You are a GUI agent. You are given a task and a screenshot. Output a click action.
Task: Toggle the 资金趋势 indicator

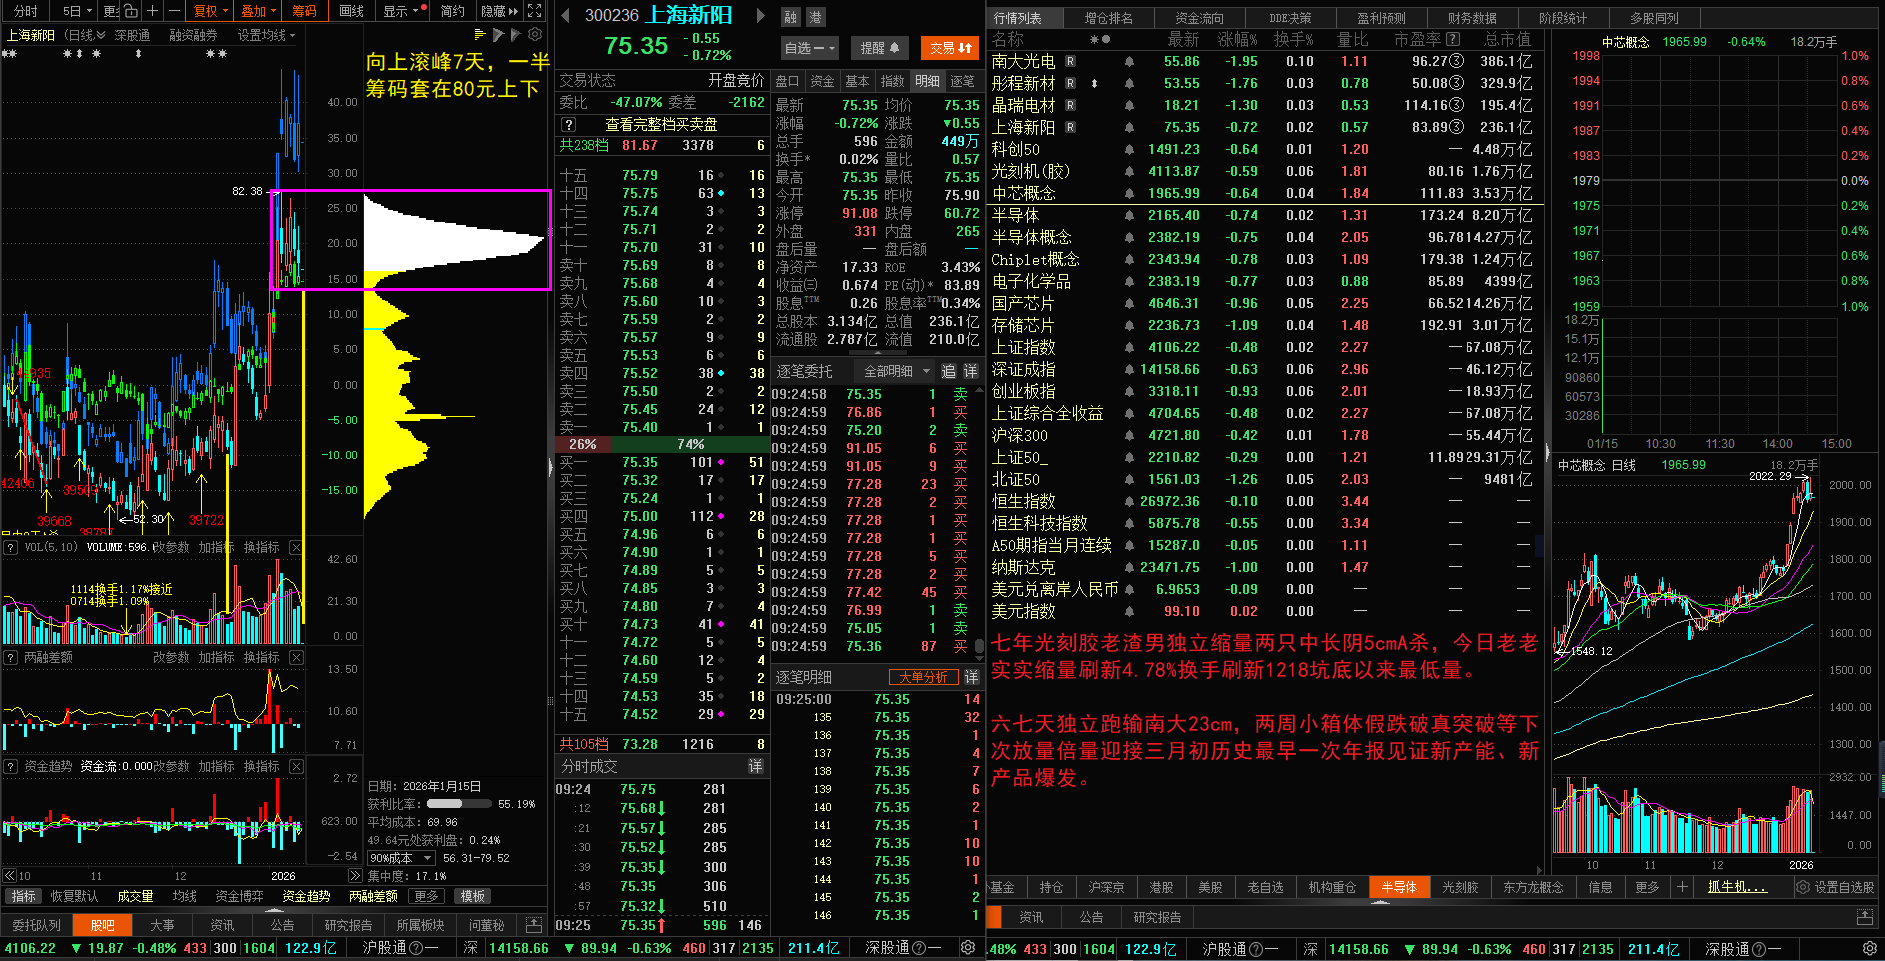[306, 896]
